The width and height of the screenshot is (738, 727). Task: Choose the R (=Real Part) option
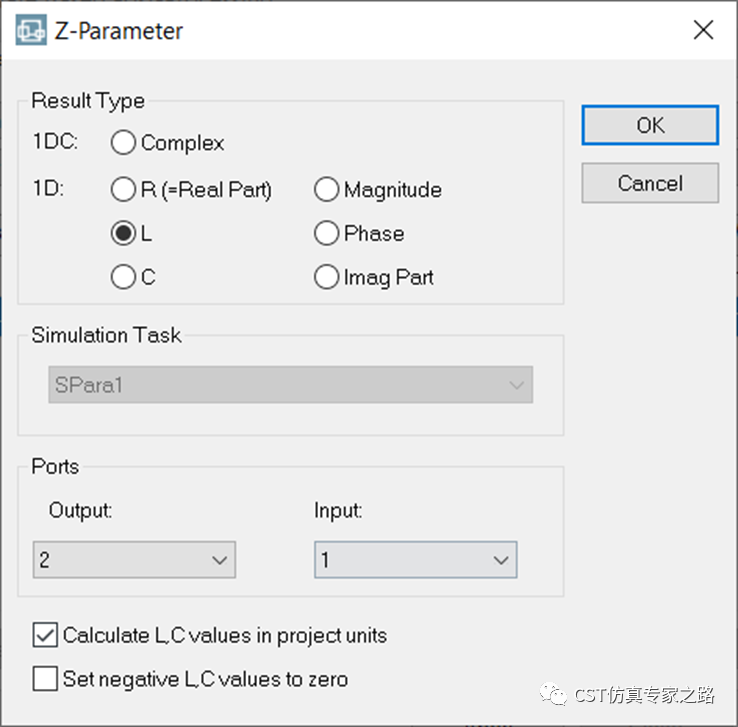[124, 190]
